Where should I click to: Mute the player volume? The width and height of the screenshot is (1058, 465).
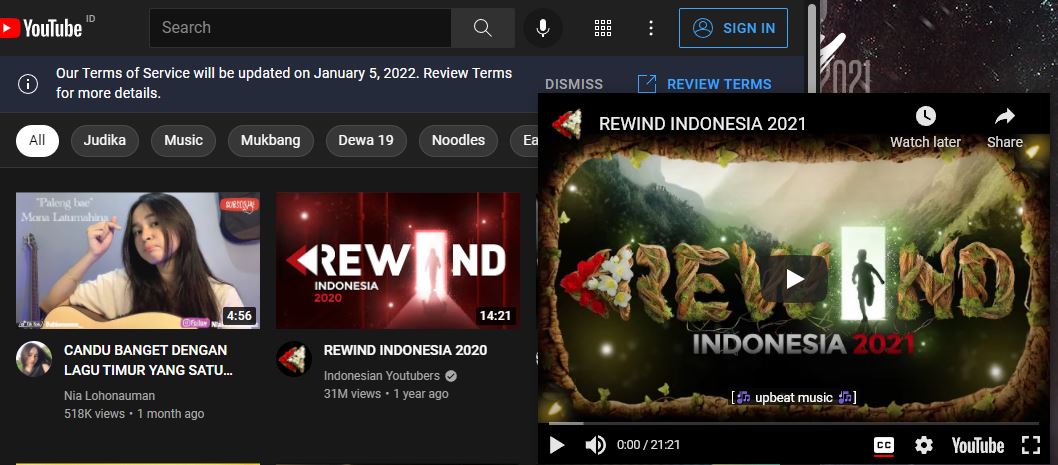pyautogui.click(x=595, y=445)
